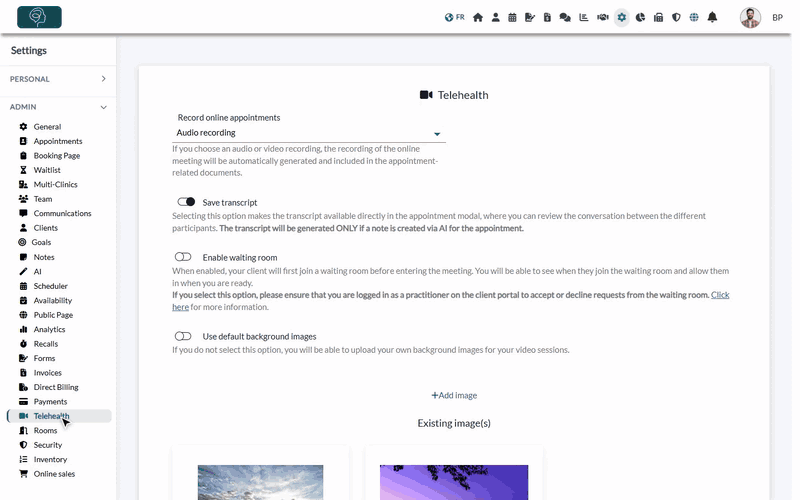Image resolution: width=800 pixels, height=500 pixels.
Task: Open the pie chart icon in top bar
Action: 640,17
